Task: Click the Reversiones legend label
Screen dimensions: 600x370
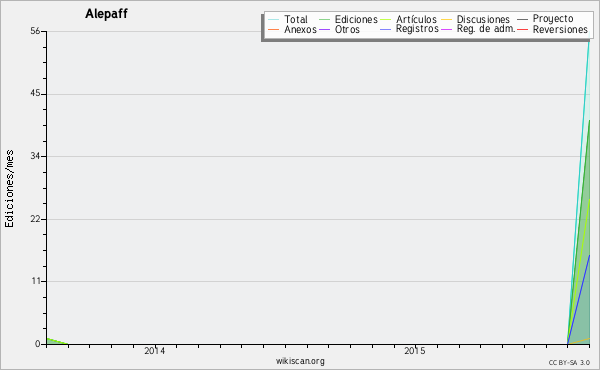Action: 560,29
